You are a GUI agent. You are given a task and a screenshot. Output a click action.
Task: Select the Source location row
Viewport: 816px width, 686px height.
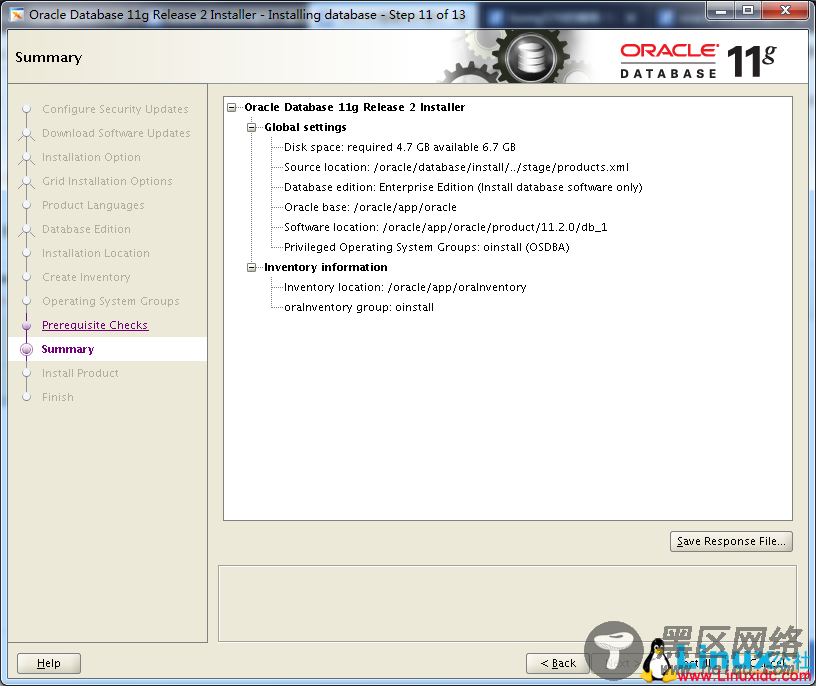pyautogui.click(x=456, y=167)
